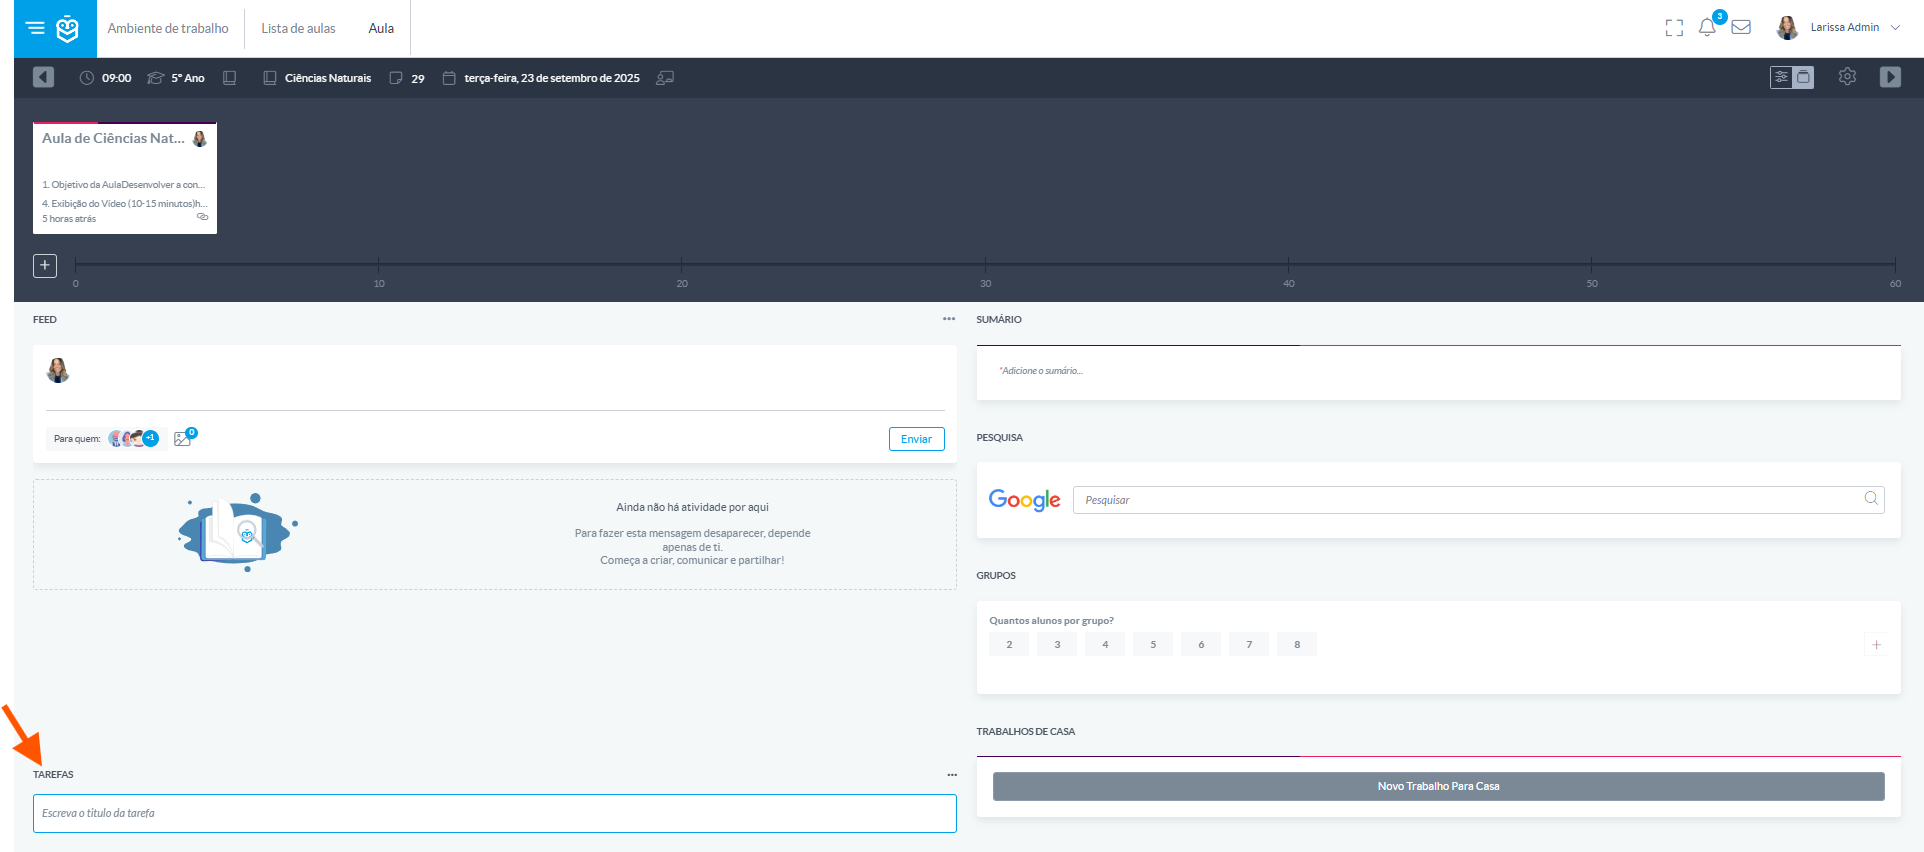
Task: Click the empty book icon after 5º Ano
Action: 229,78
